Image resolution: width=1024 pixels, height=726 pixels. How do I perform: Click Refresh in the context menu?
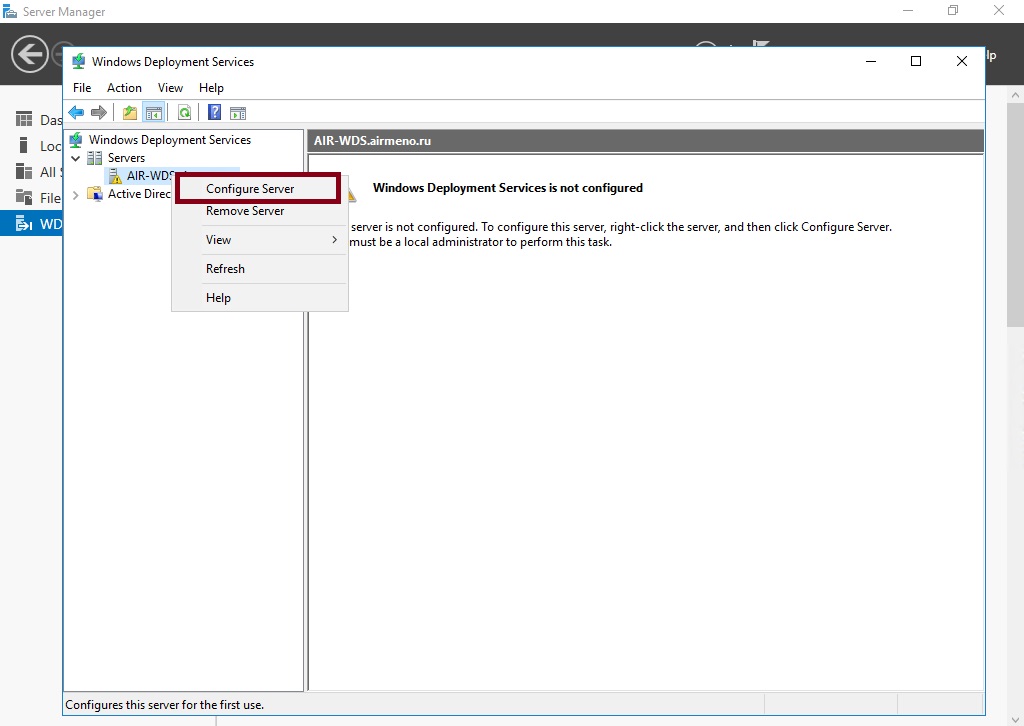[225, 269]
